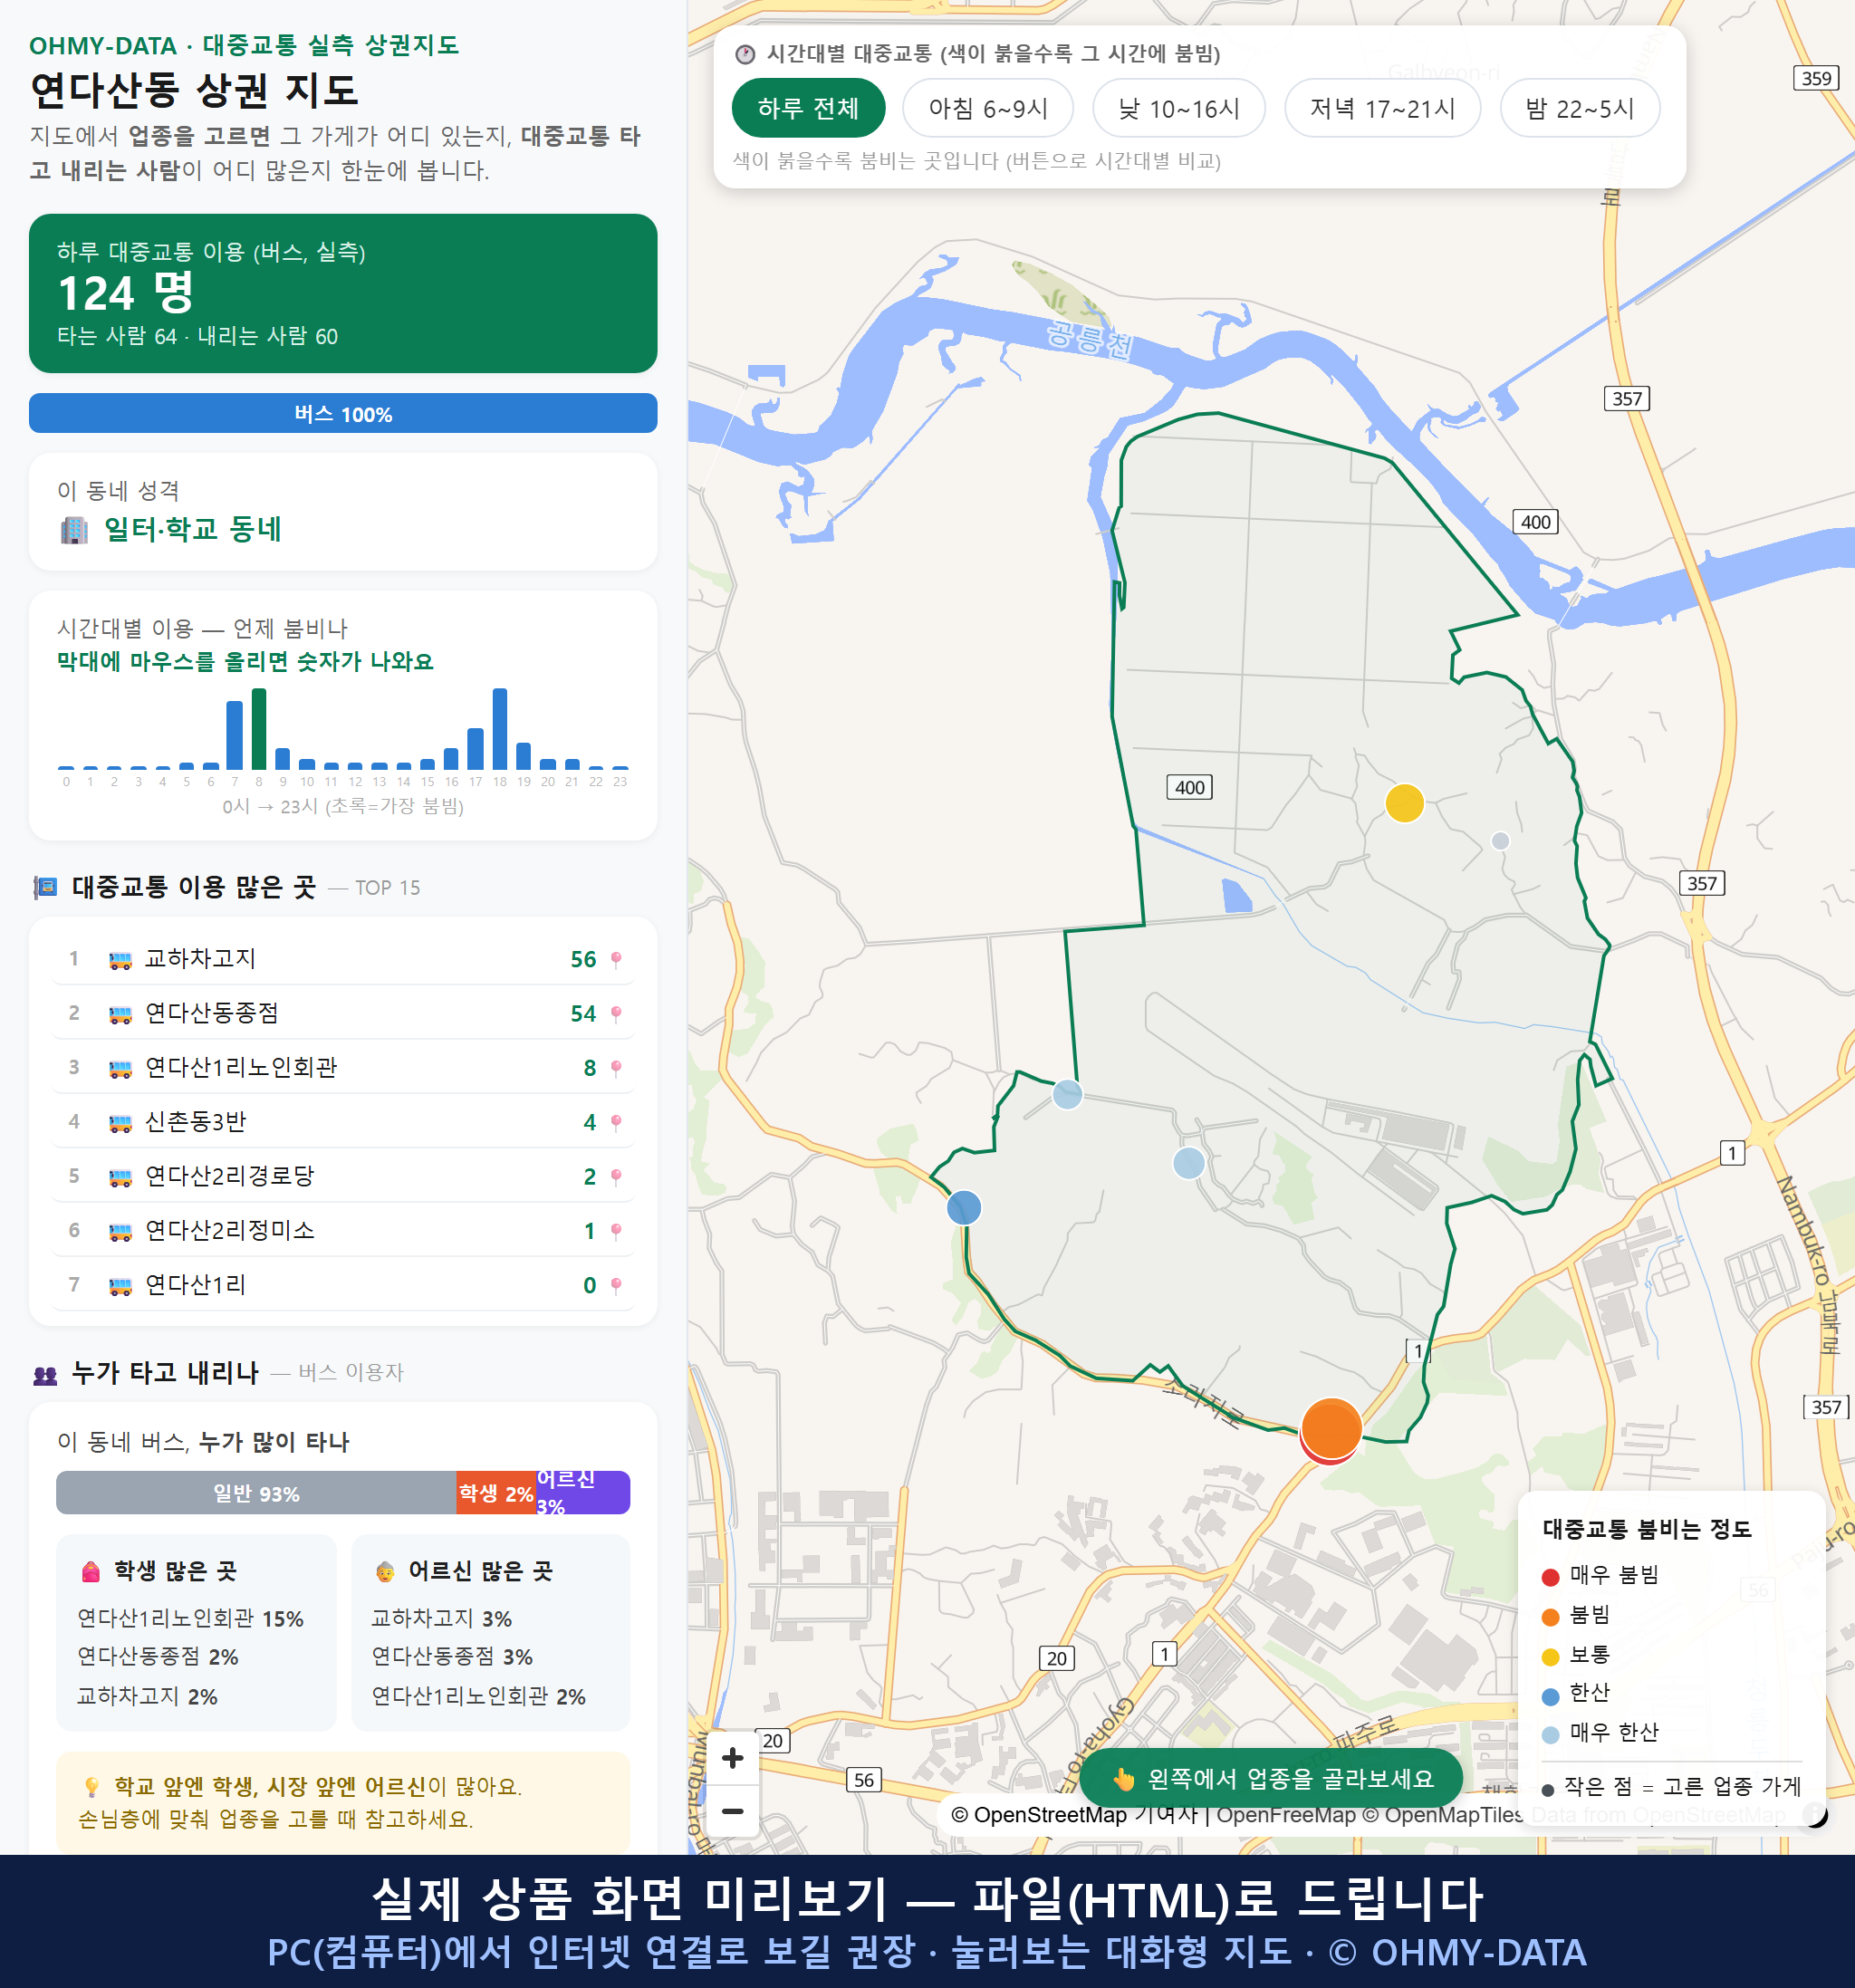1855x1988 pixels.
Task: Click the building icon next to 일터·학교 동네
Action: click(74, 530)
